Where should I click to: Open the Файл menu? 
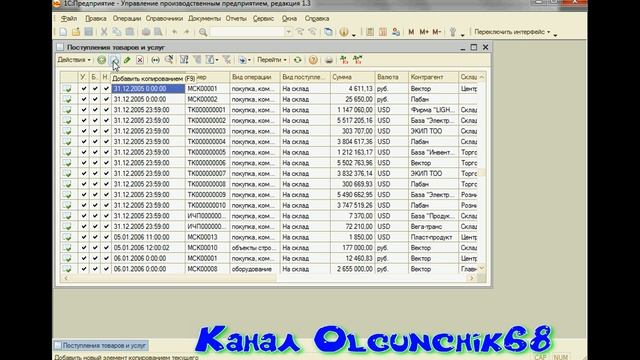(x=69, y=18)
